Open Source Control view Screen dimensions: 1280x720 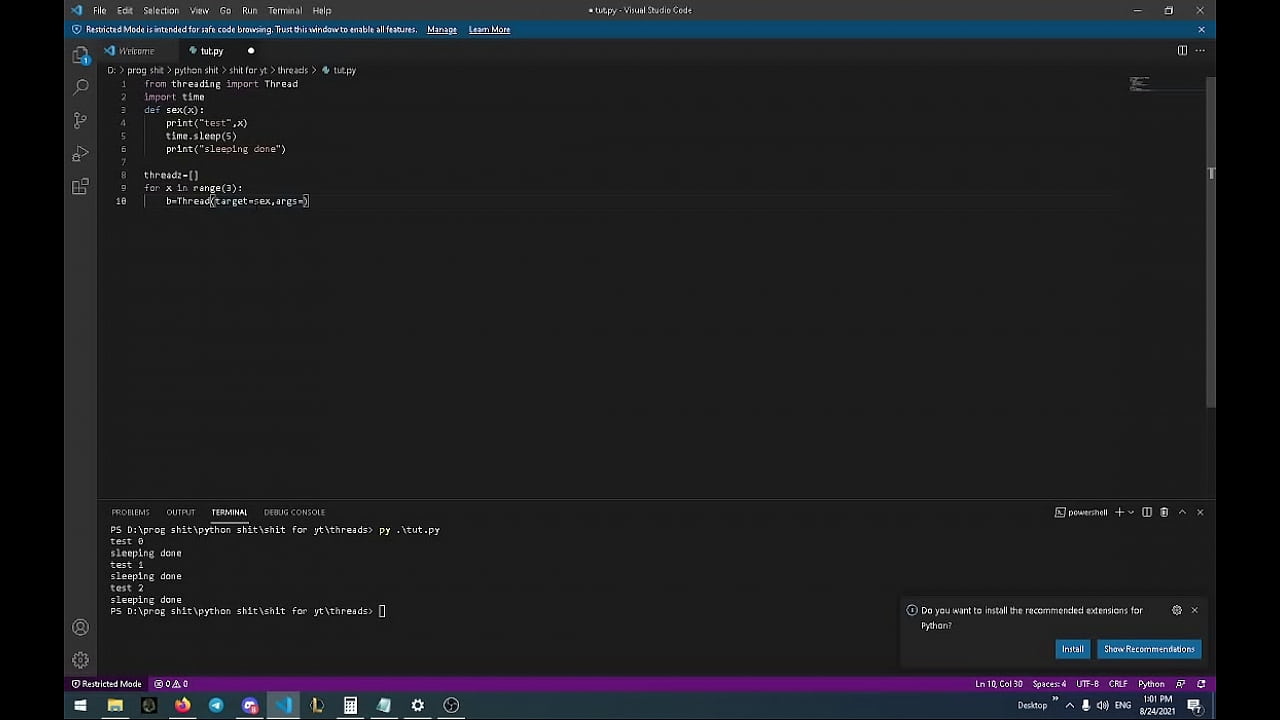(x=81, y=121)
